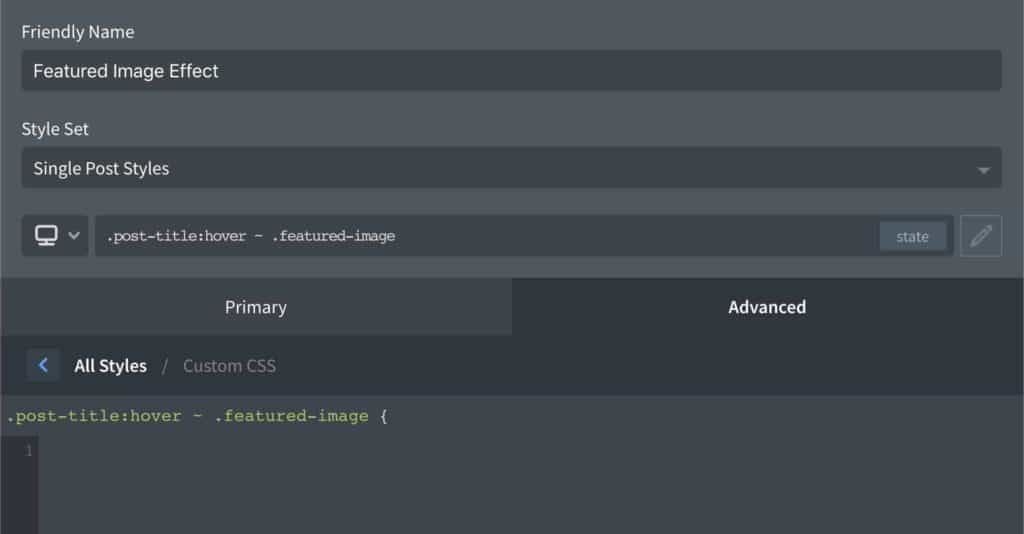This screenshot has width=1024, height=534.
Task: Switch to the Advanced tab
Action: tap(767, 307)
